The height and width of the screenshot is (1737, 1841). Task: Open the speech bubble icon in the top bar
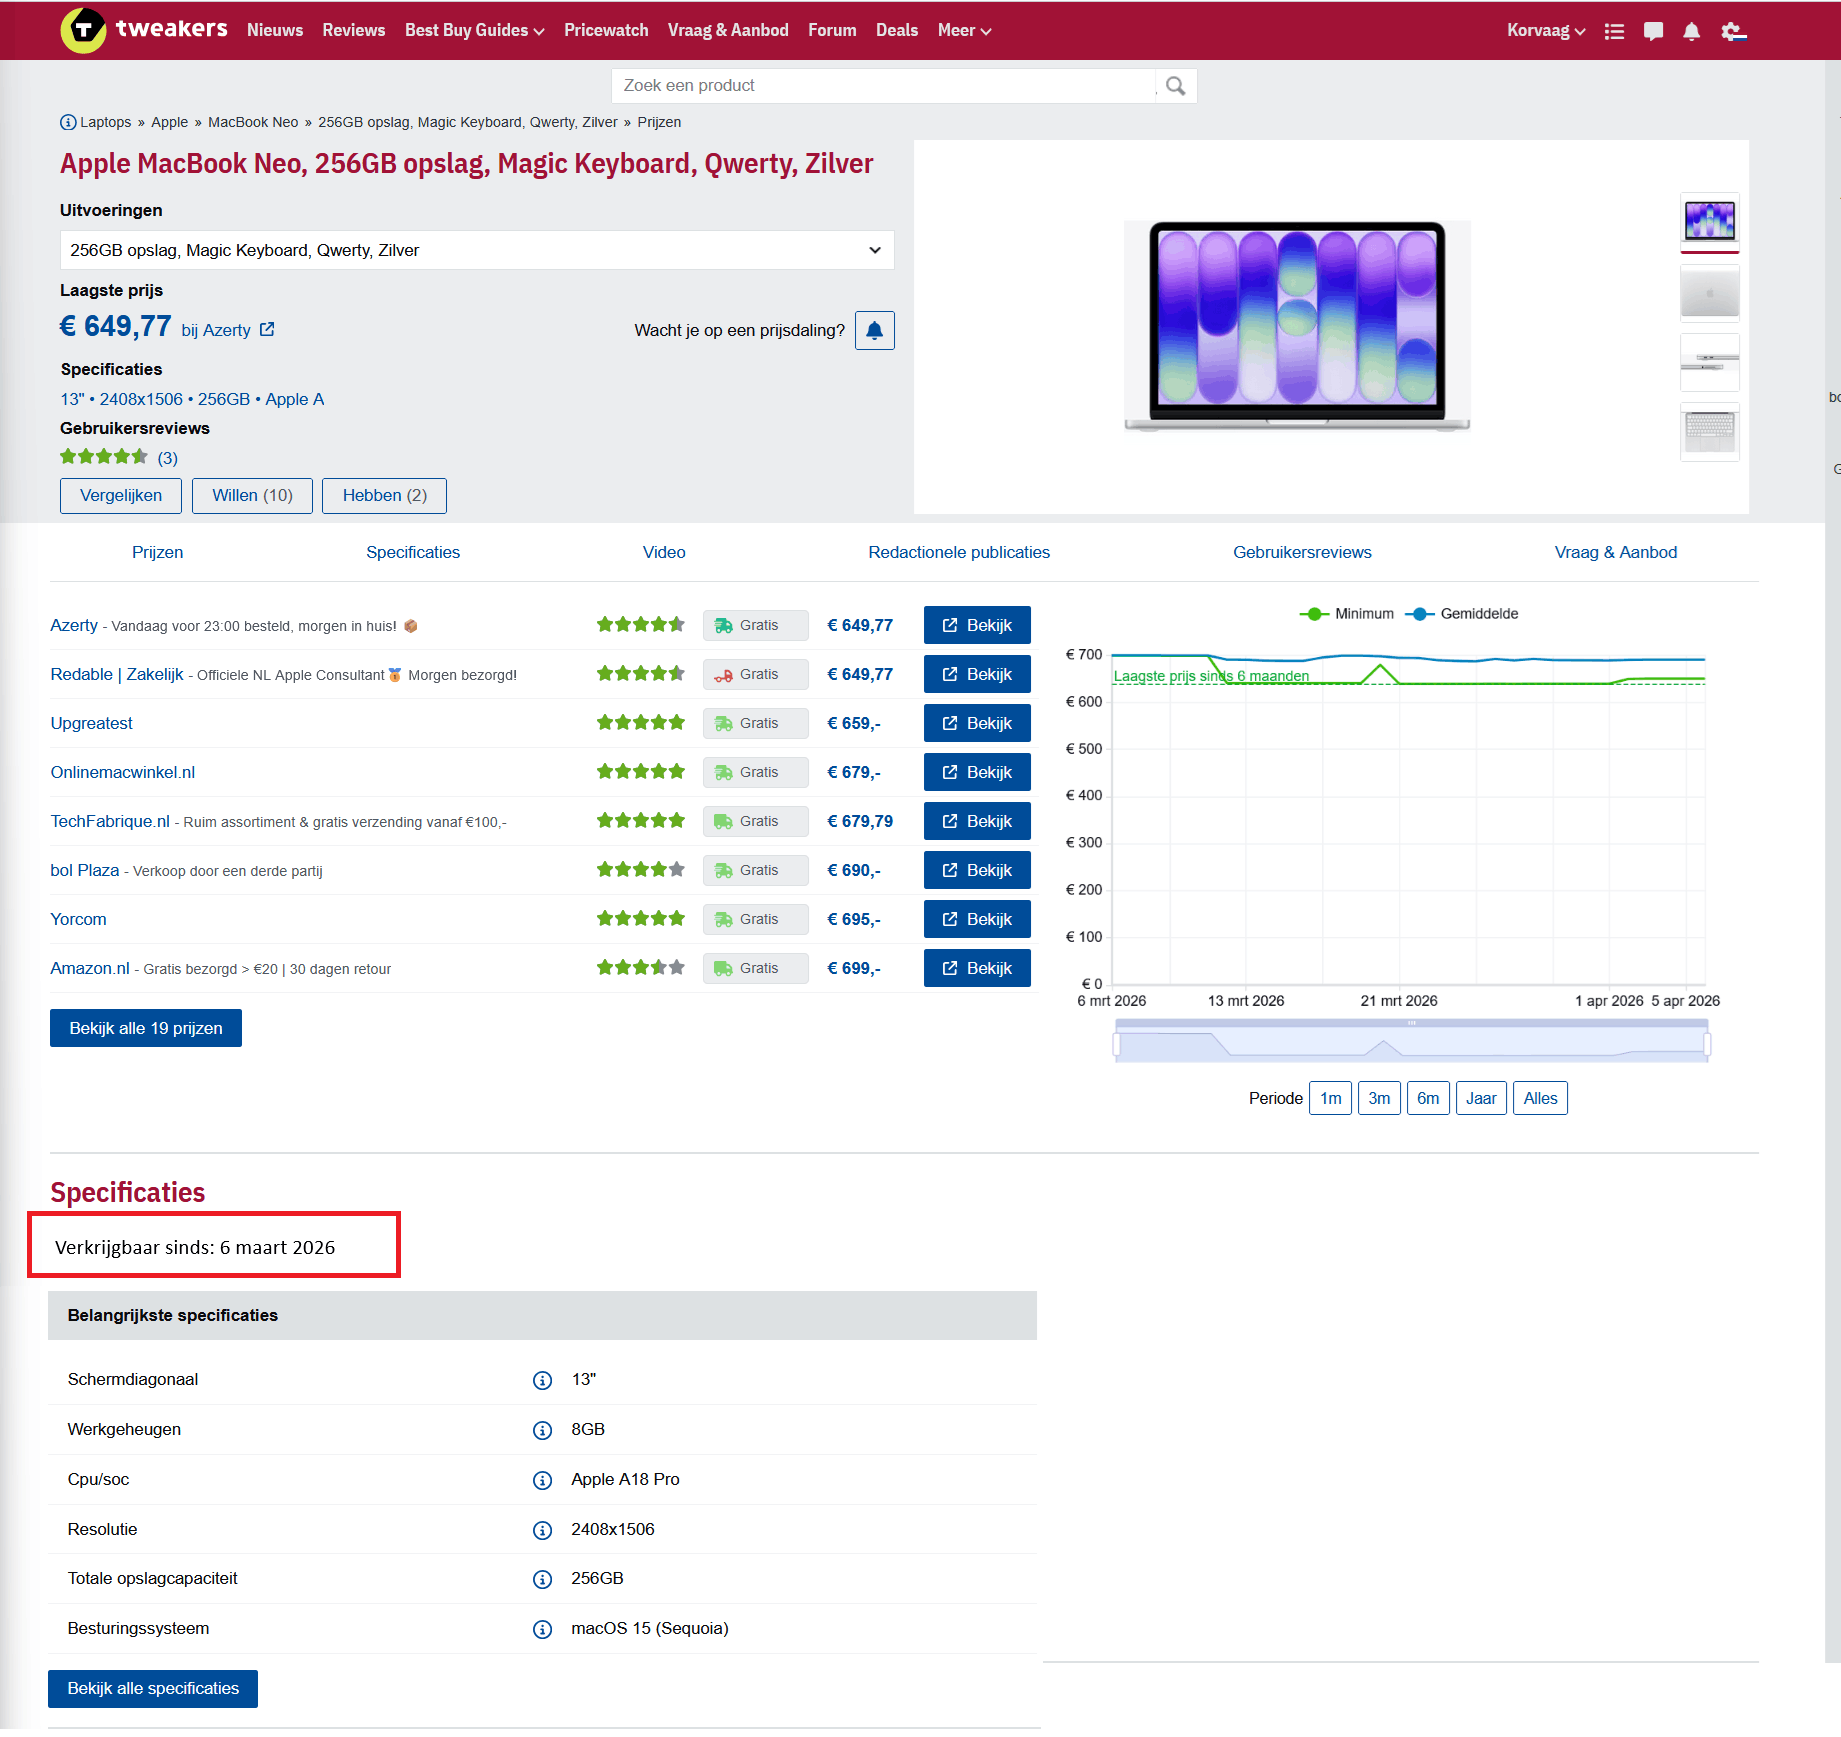tap(1652, 31)
